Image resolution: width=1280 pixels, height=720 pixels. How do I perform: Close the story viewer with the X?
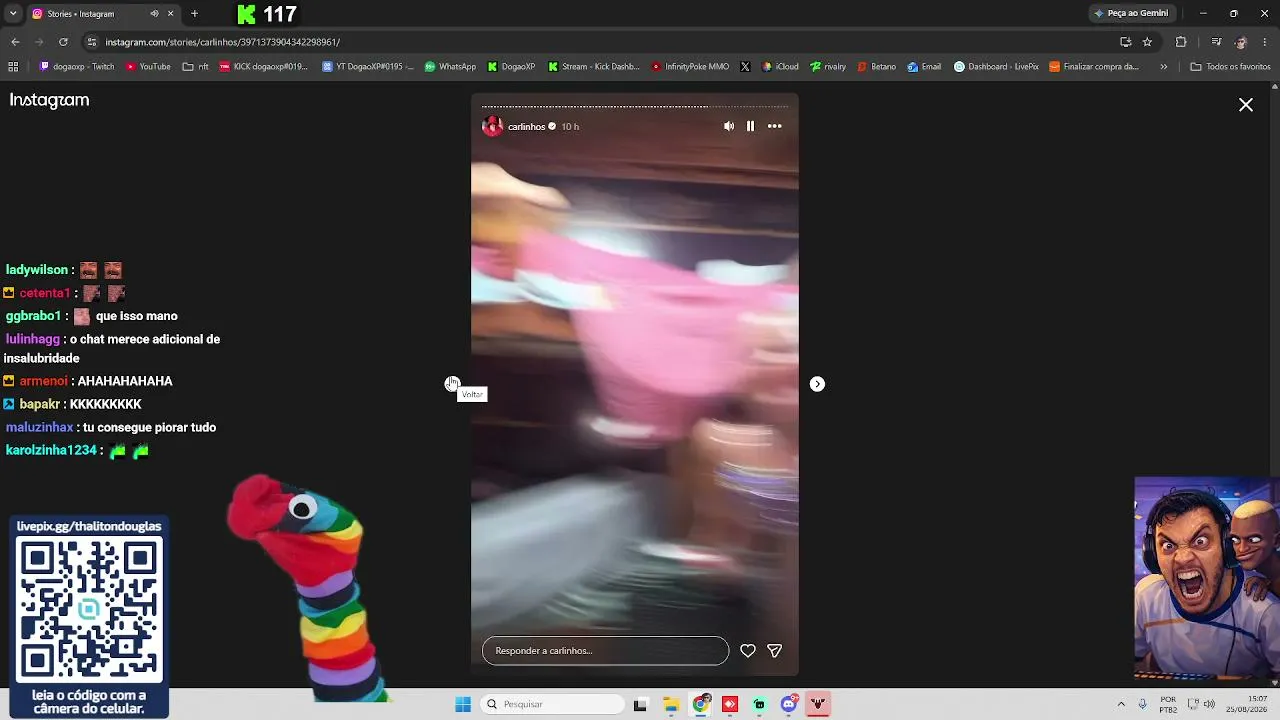1246,105
